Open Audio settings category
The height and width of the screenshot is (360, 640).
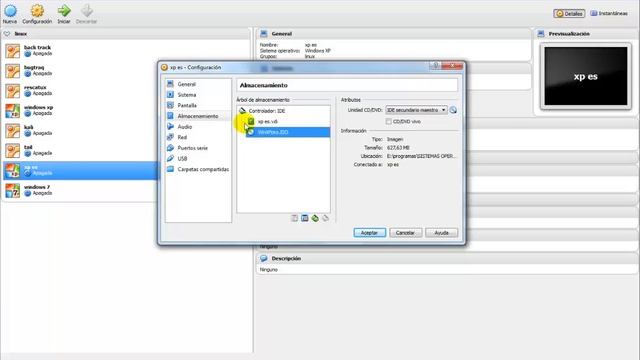click(x=184, y=127)
